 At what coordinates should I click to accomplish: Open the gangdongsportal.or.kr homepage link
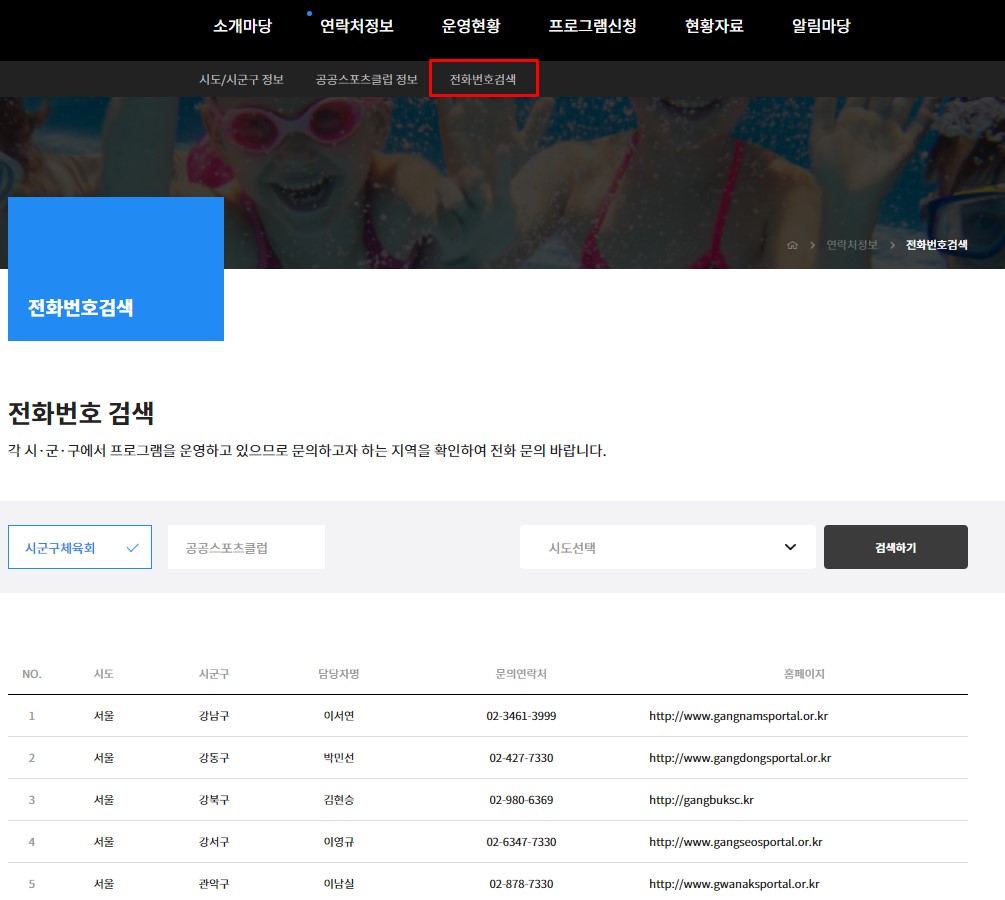coord(740,758)
